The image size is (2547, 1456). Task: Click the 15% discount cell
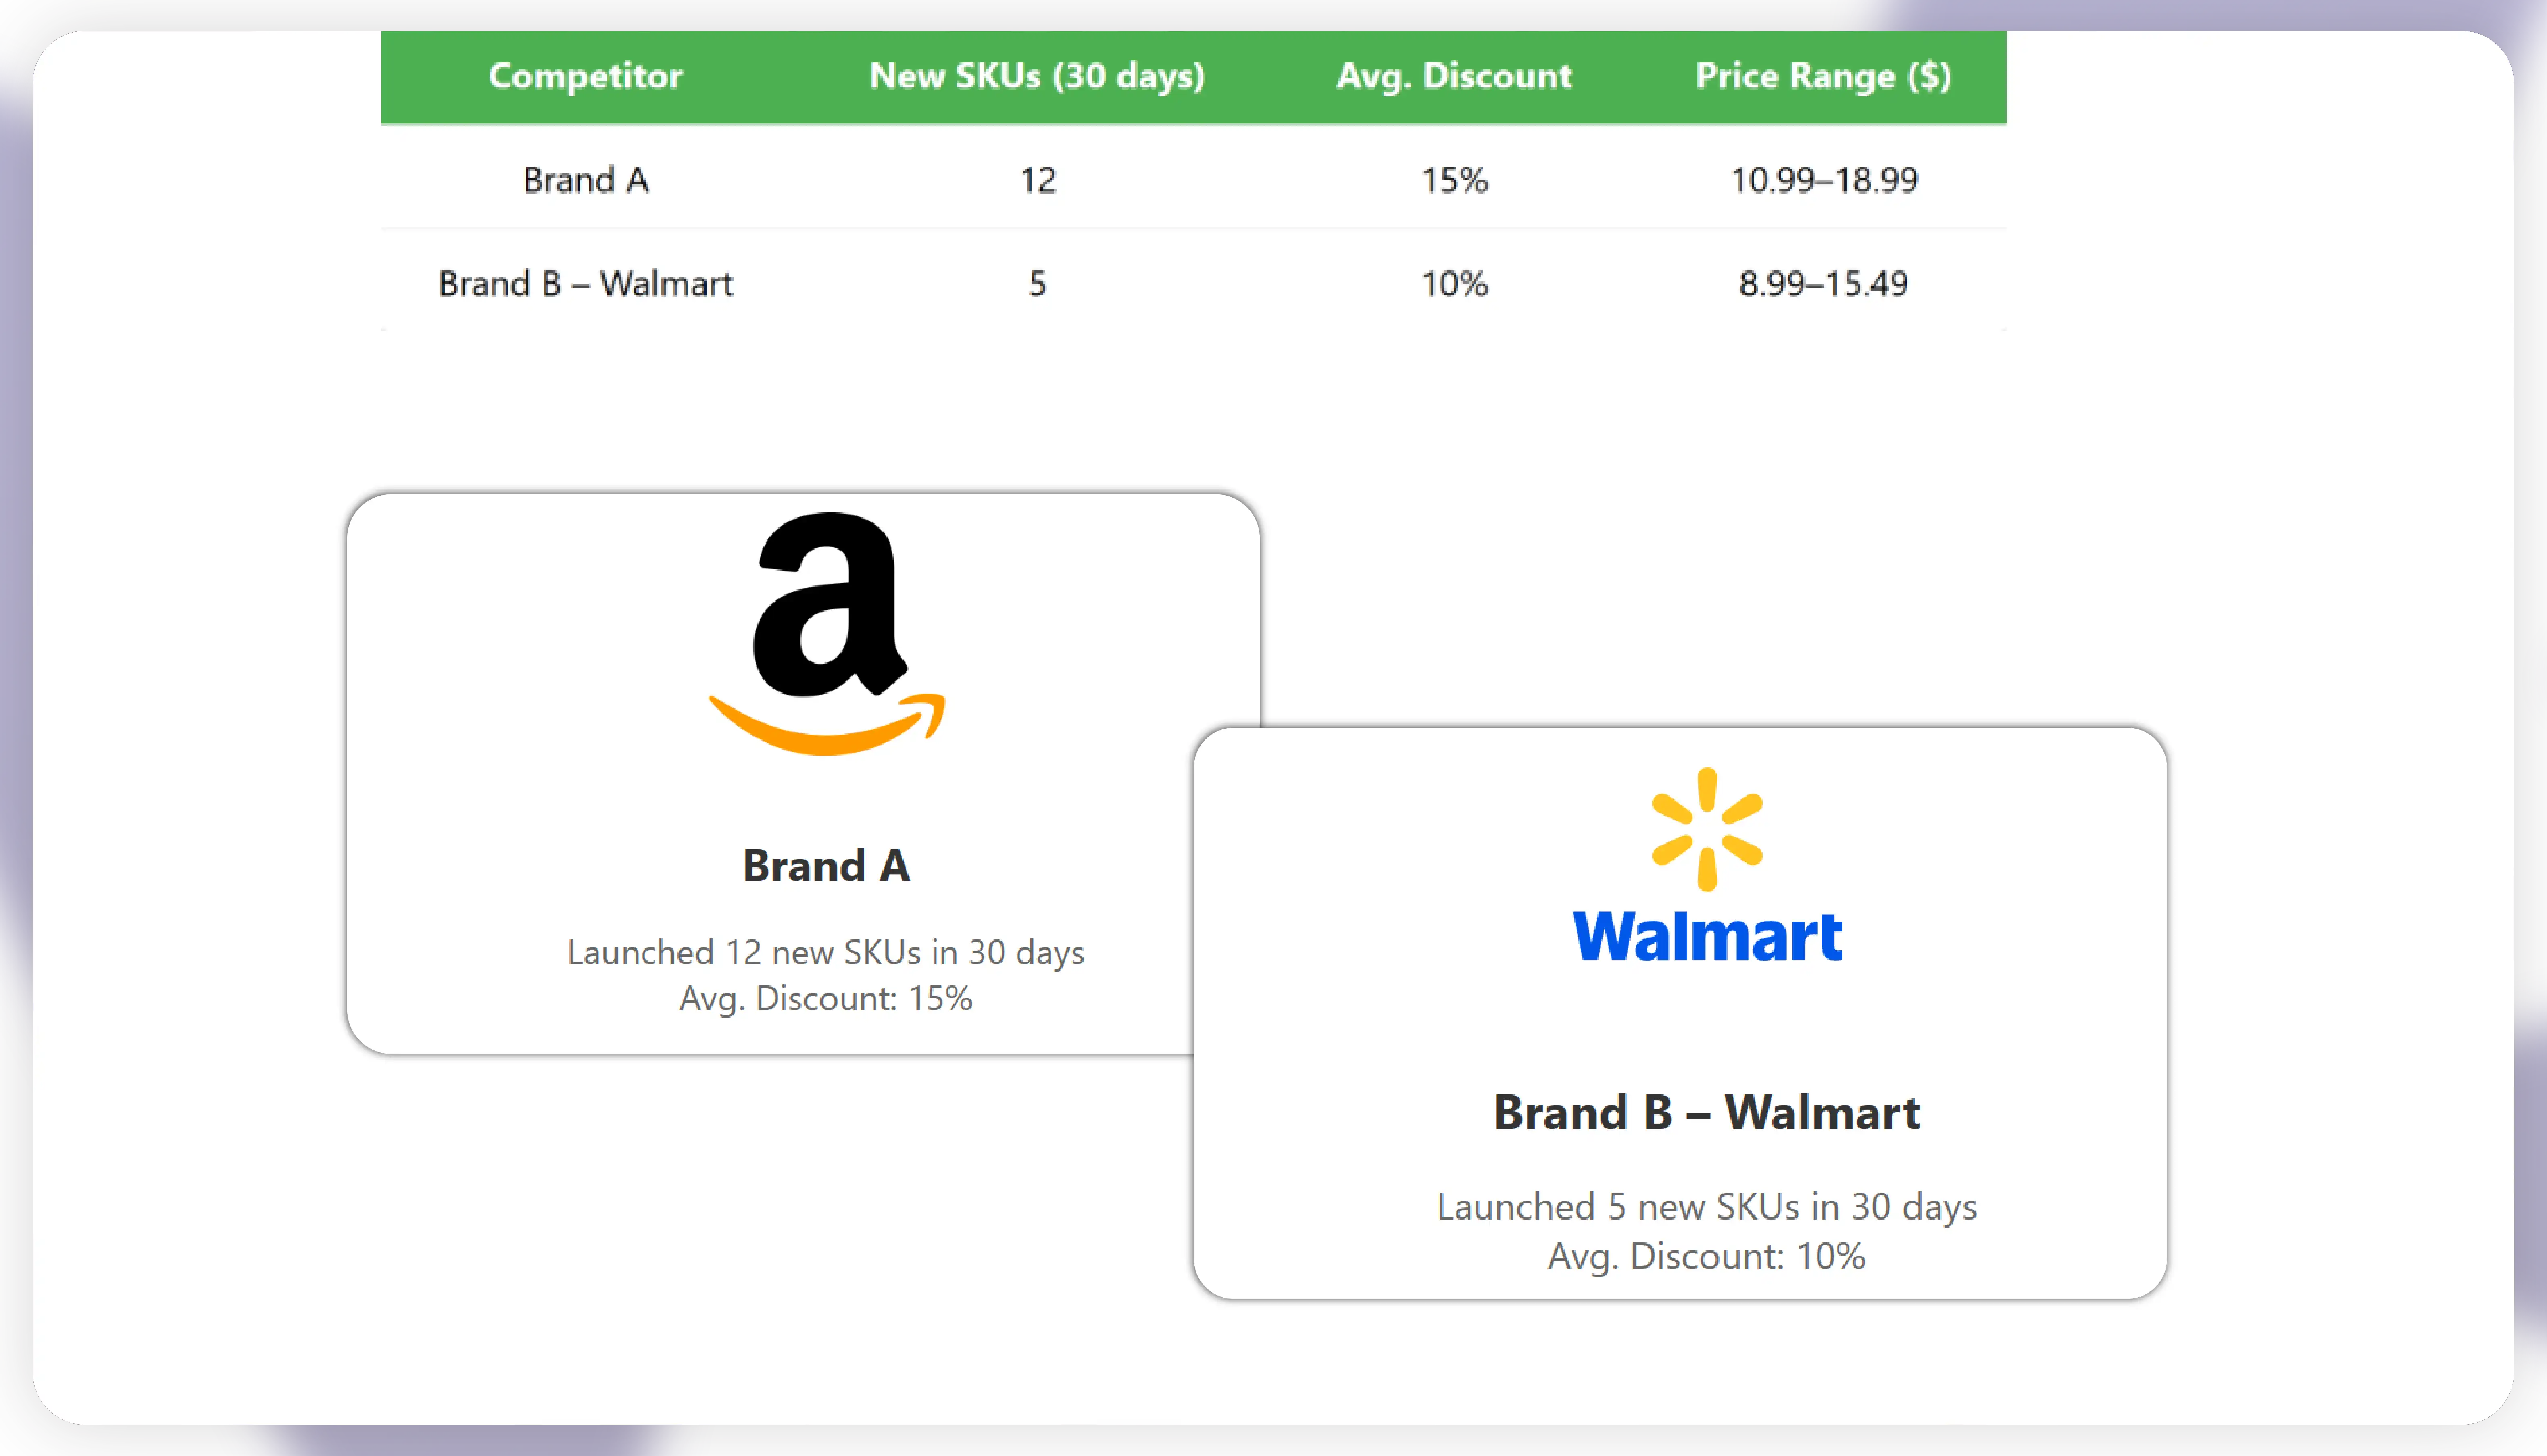(1454, 180)
